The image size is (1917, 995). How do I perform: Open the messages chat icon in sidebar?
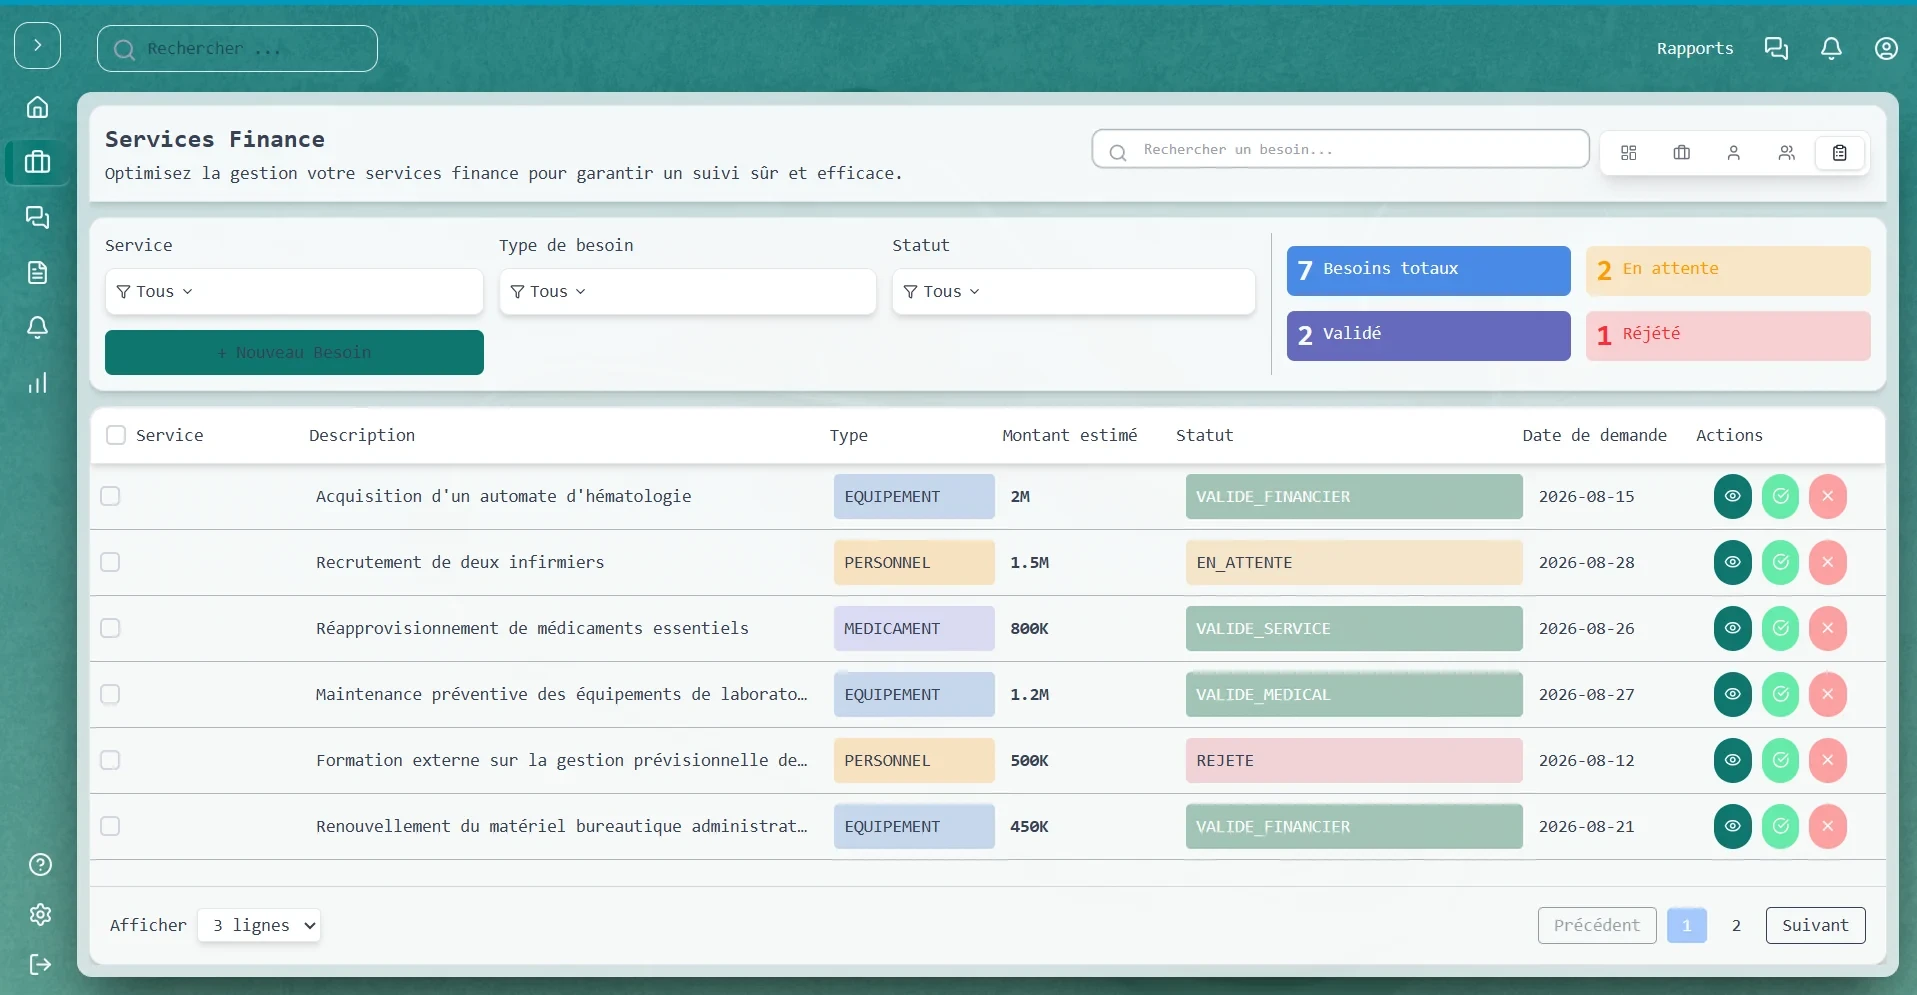[37, 217]
